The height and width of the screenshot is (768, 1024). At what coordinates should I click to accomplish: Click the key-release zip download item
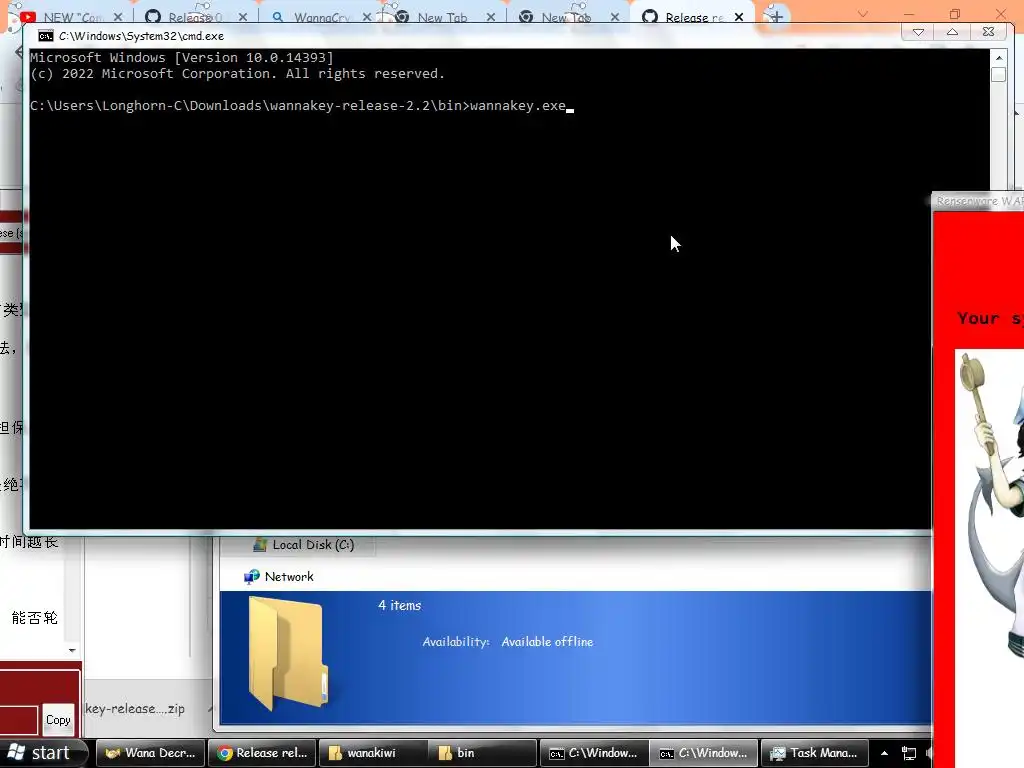[x=135, y=709]
